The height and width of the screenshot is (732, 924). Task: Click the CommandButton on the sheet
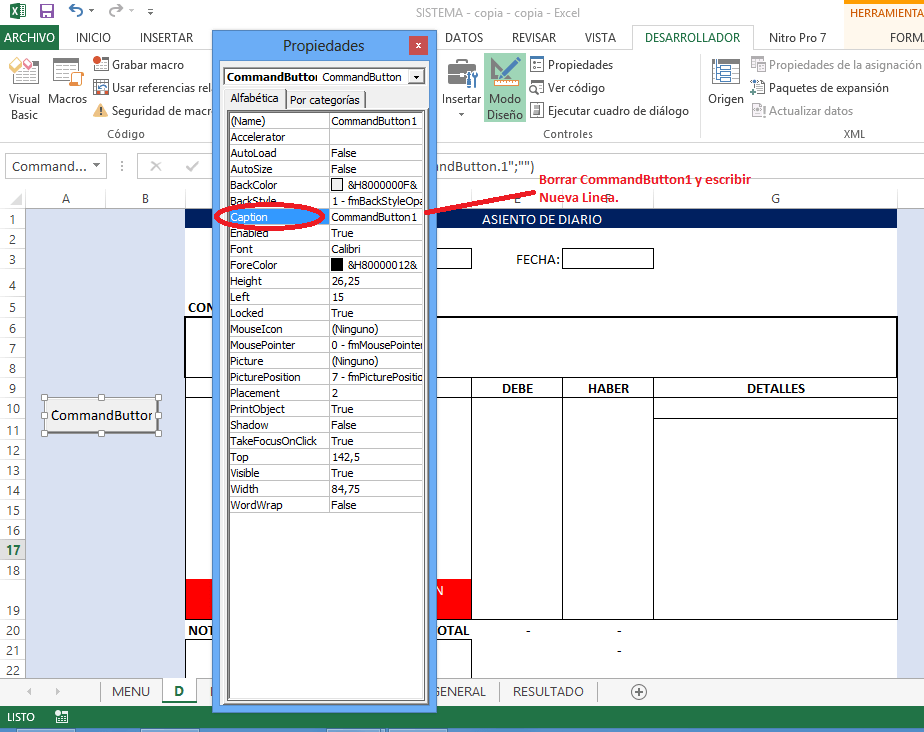point(100,415)
